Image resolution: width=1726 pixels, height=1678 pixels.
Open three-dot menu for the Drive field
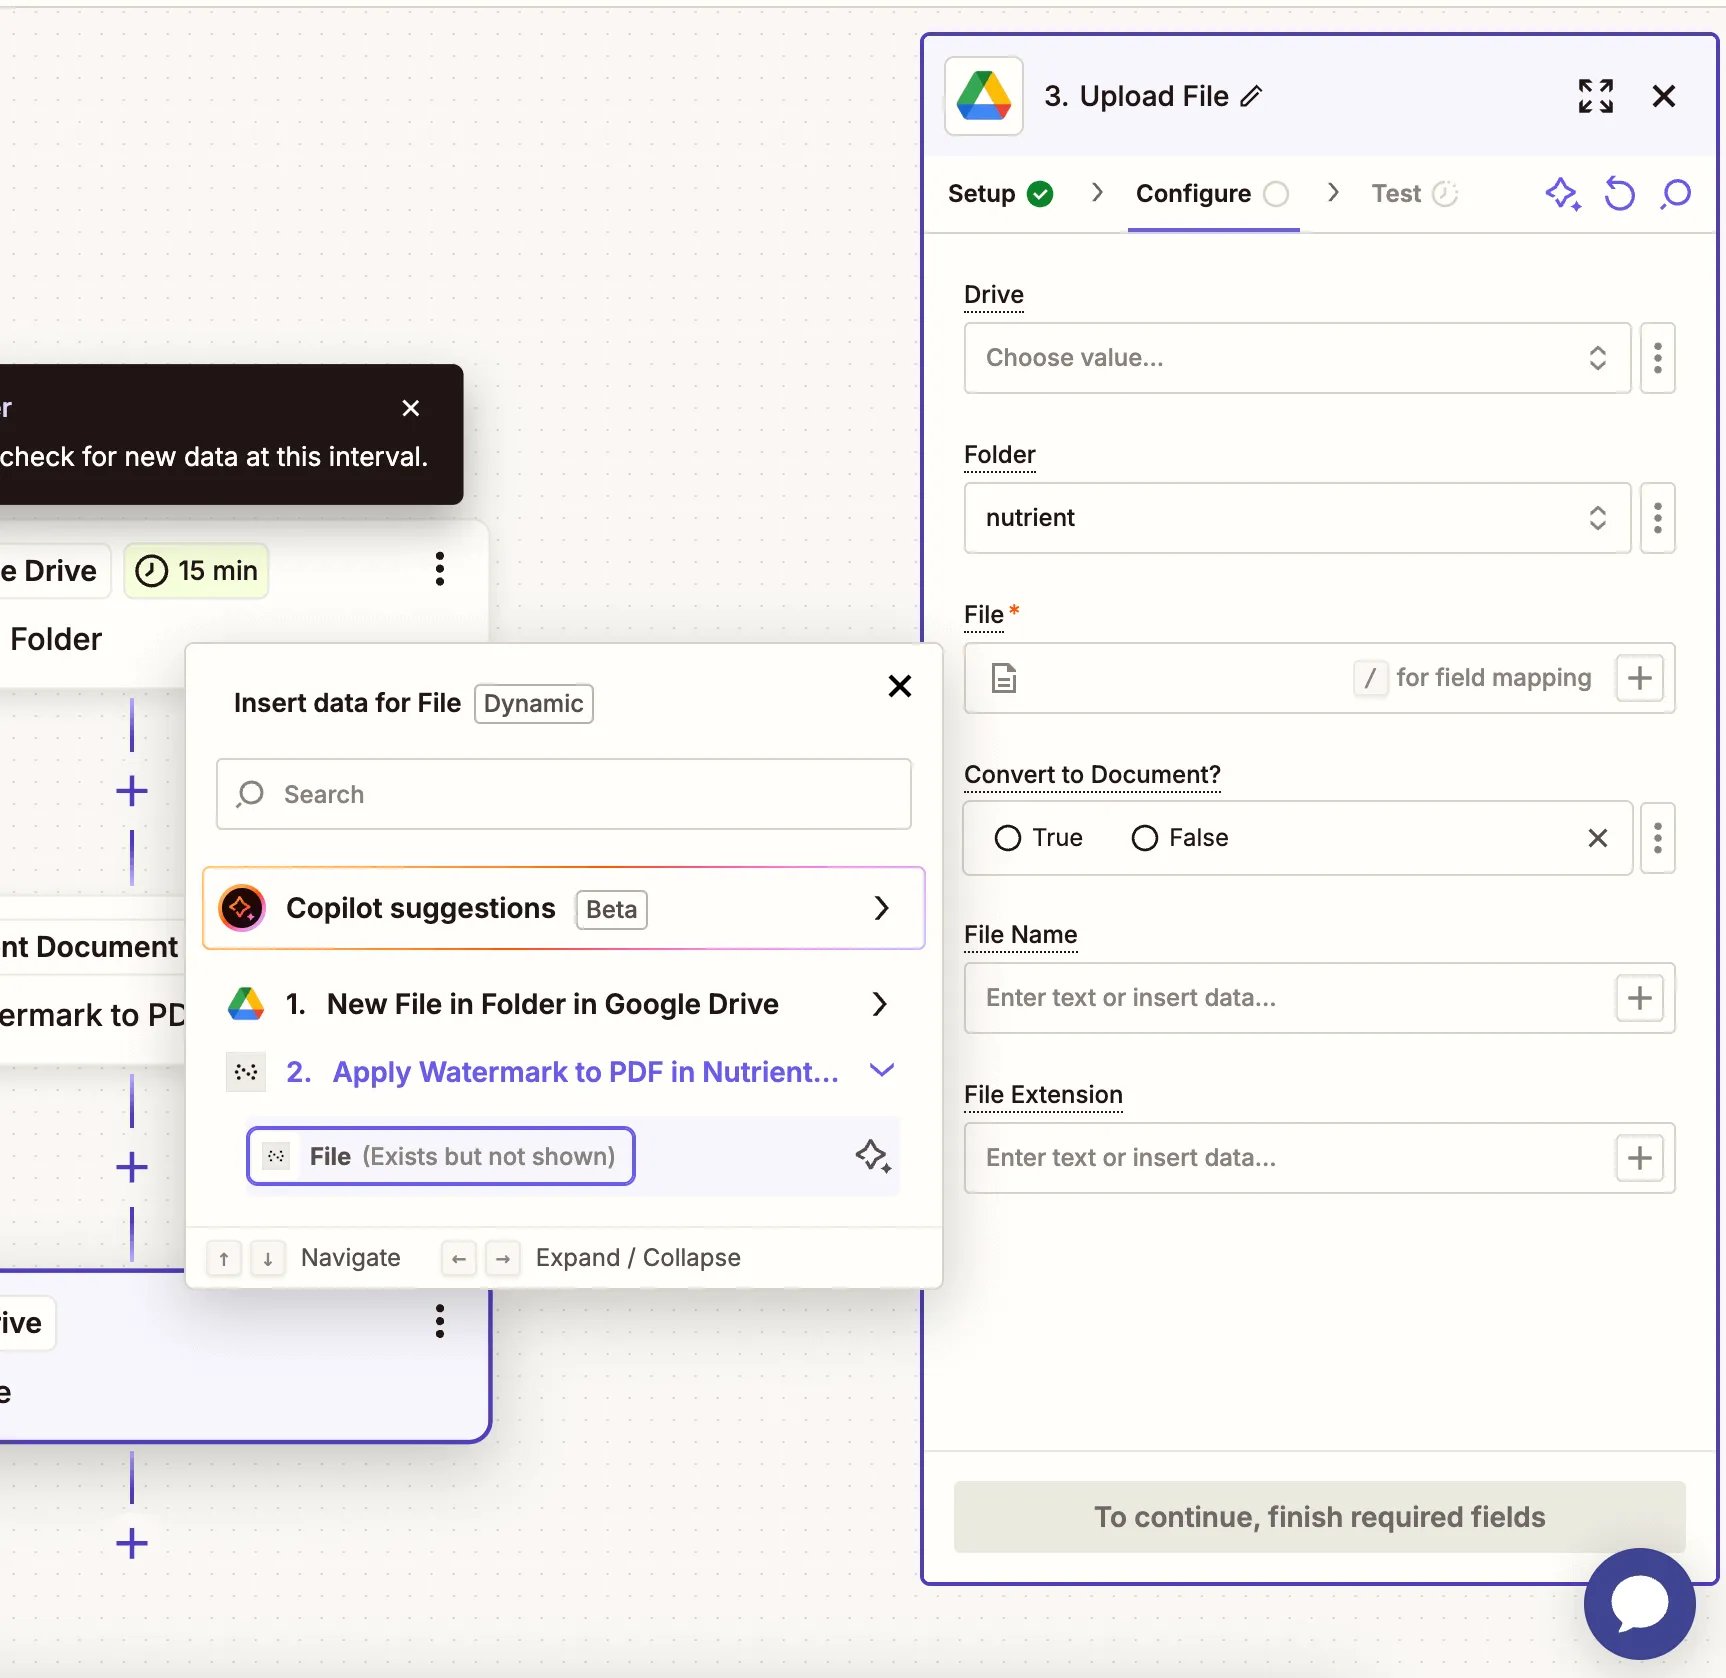[x=1656, y=358]
